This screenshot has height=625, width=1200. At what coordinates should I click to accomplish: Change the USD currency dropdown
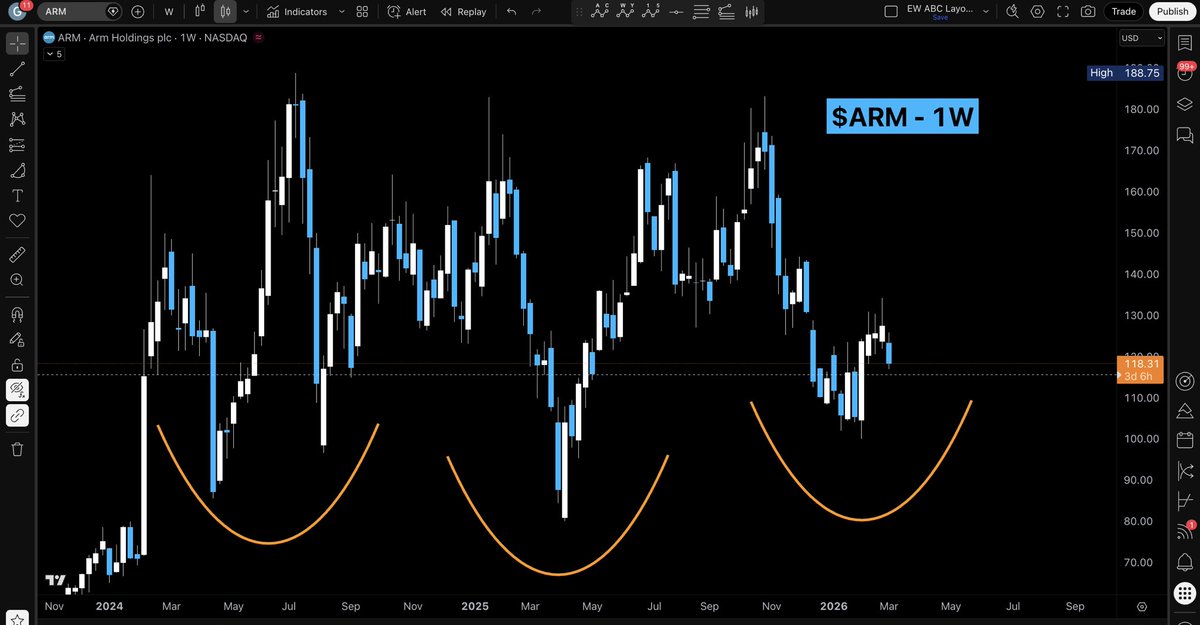1143,38
